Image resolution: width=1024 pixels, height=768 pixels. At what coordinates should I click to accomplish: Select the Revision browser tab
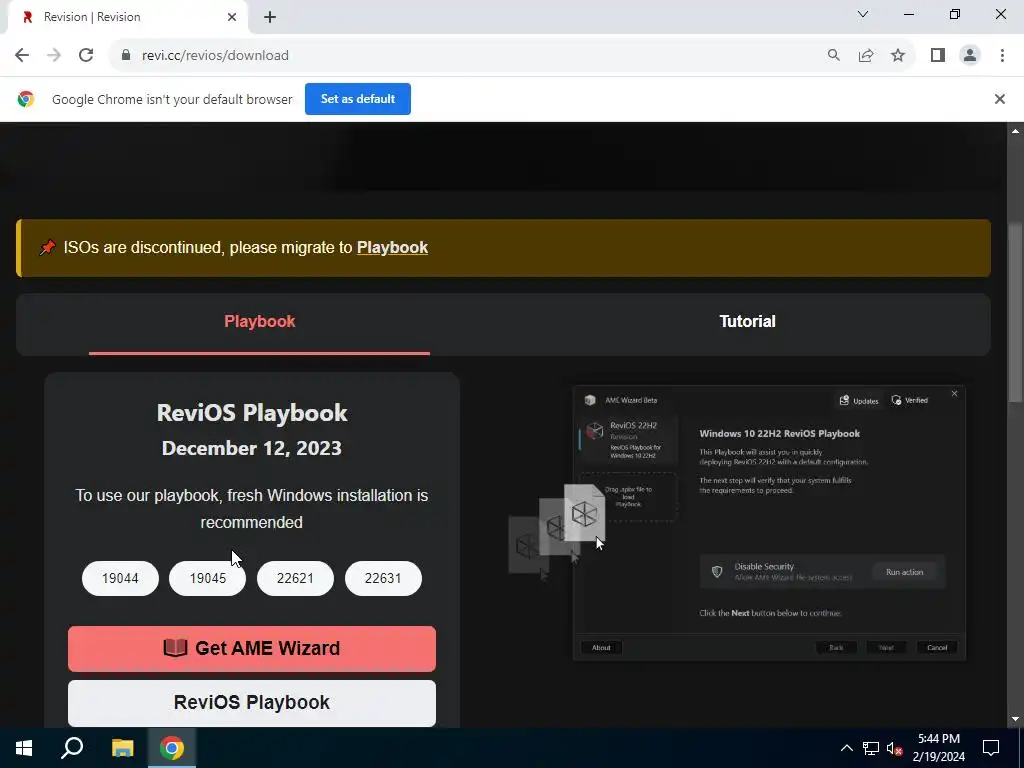(127, 18)
